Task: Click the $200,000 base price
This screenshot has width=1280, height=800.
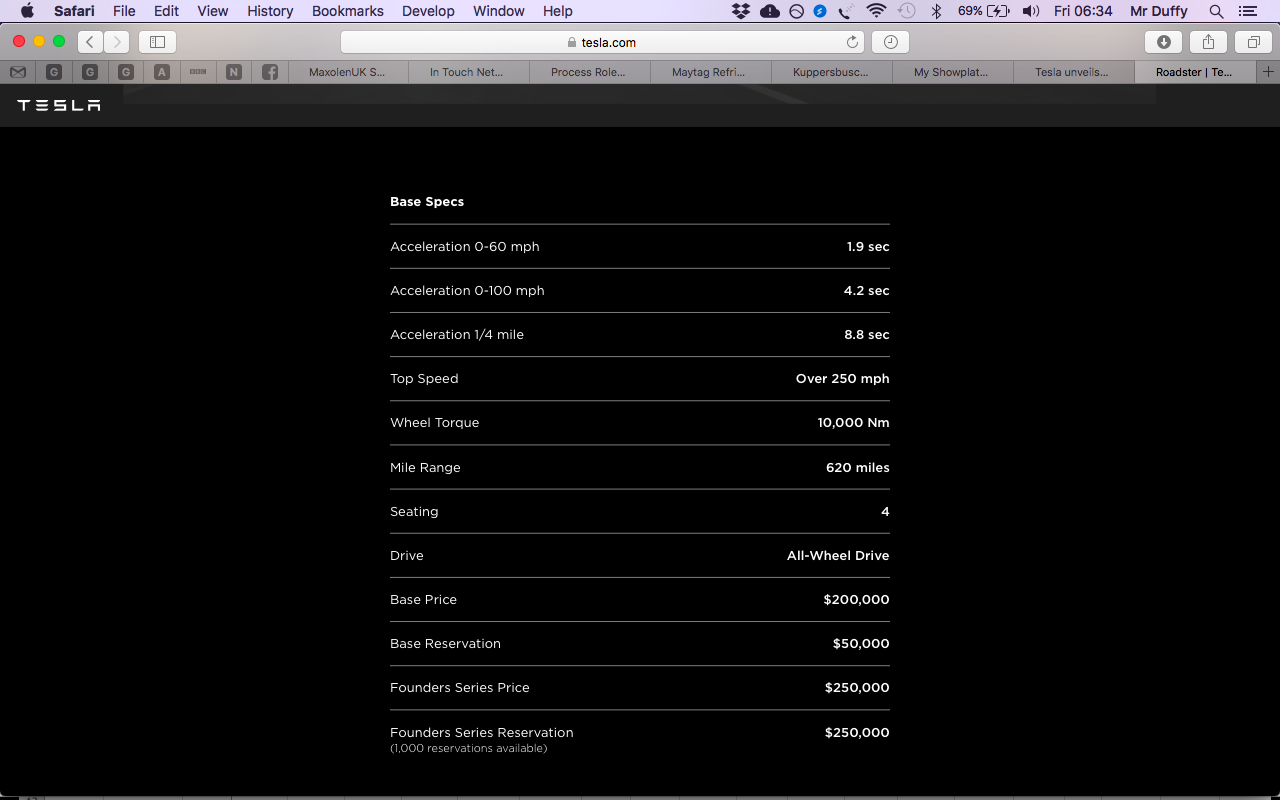Action: pos(857,600)
